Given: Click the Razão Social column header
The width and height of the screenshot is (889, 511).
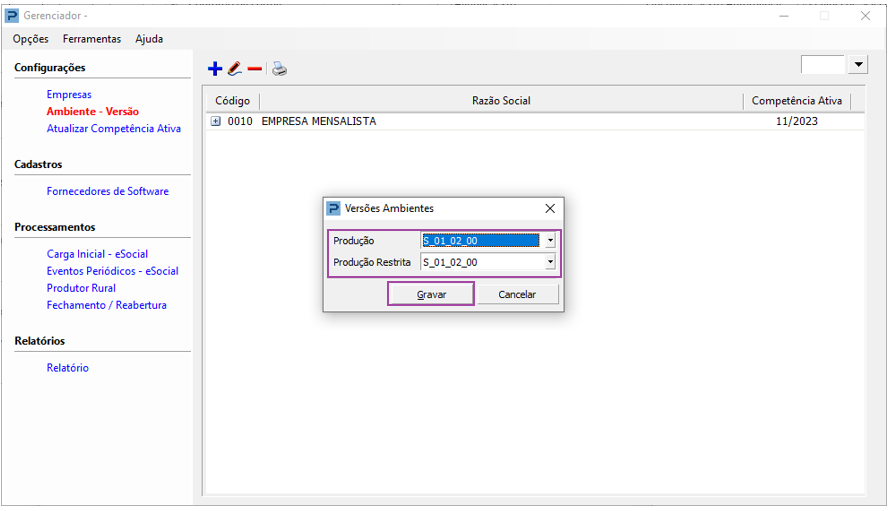Looking at the screenshot, I should pyautogui.click(x=501, y=100).
